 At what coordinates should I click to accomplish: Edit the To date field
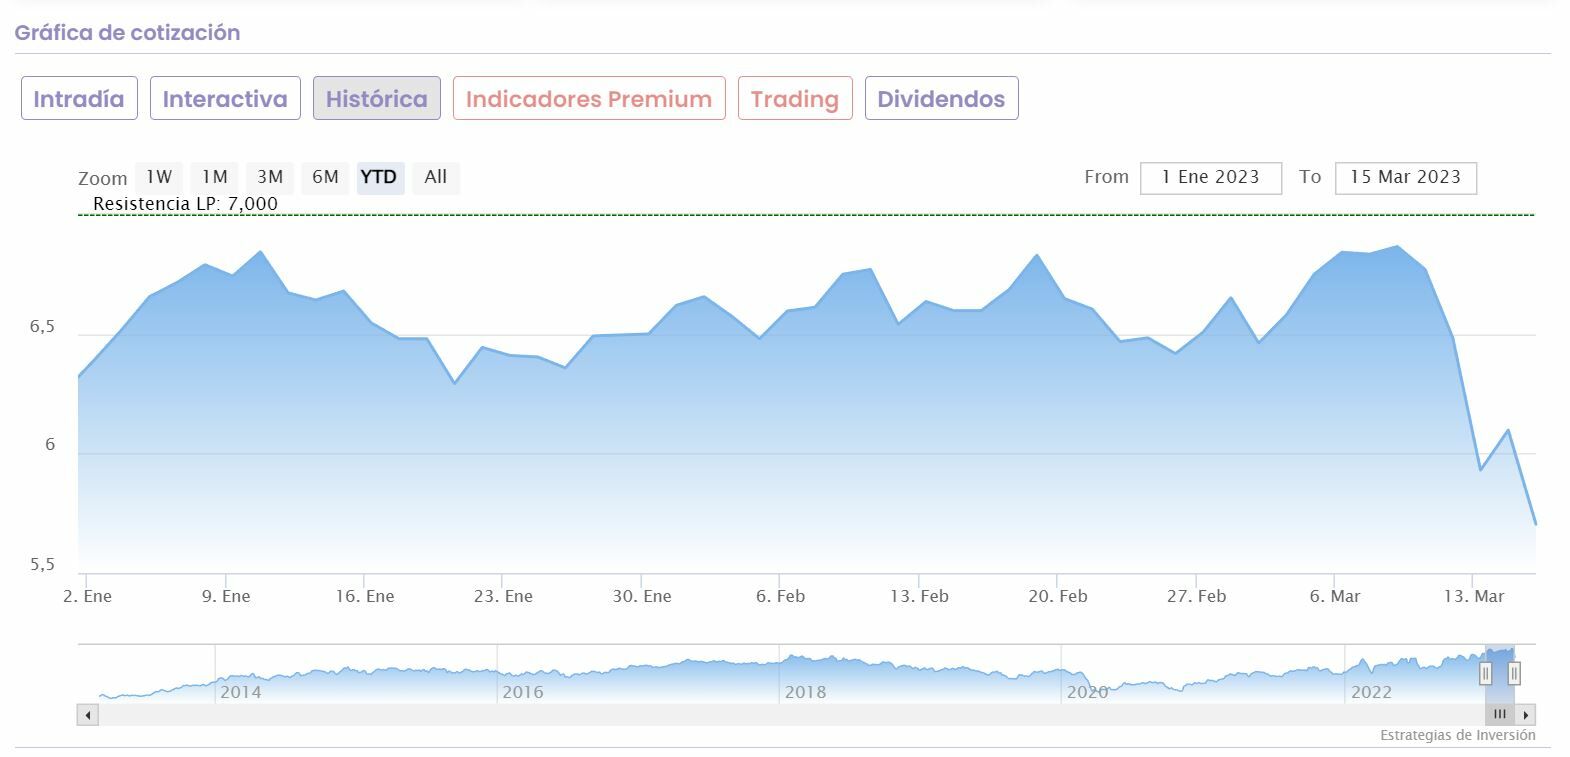point(1405,177)
